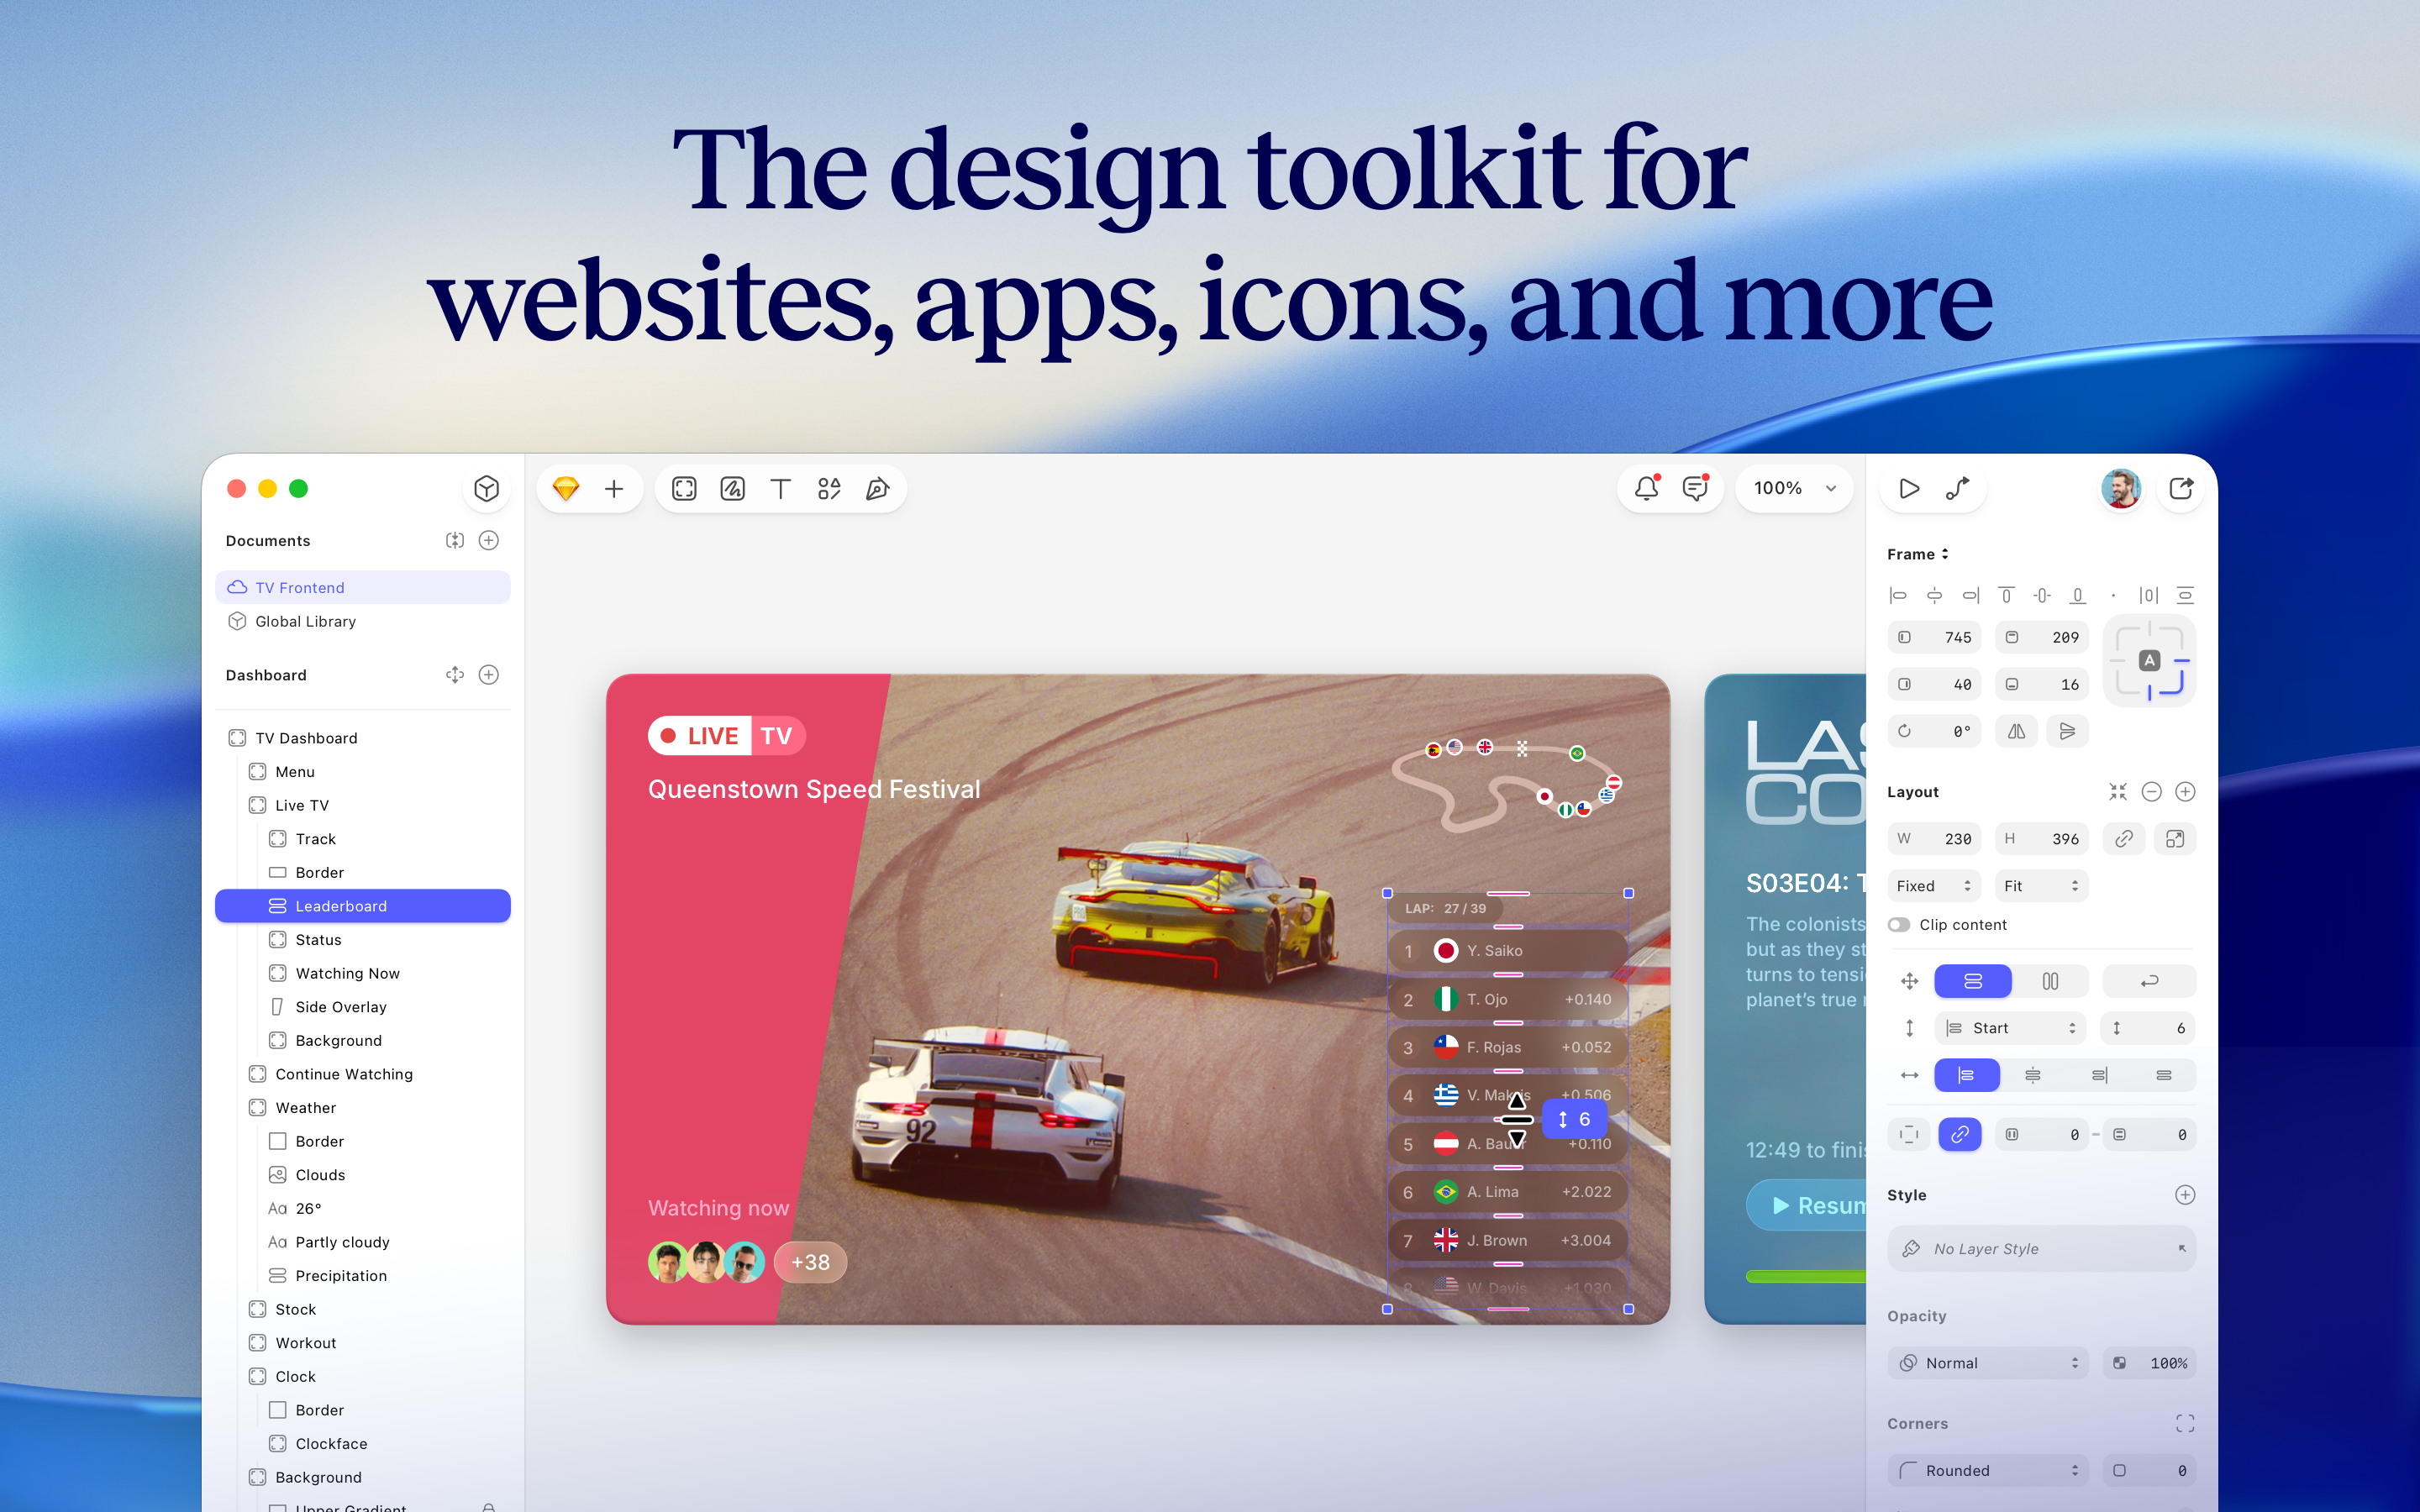This screenshot has width=2420, height=1512.
Task: Select the Leaderboard layer in the sidebar
Action: pyautogui.click(x=341, y=905)
